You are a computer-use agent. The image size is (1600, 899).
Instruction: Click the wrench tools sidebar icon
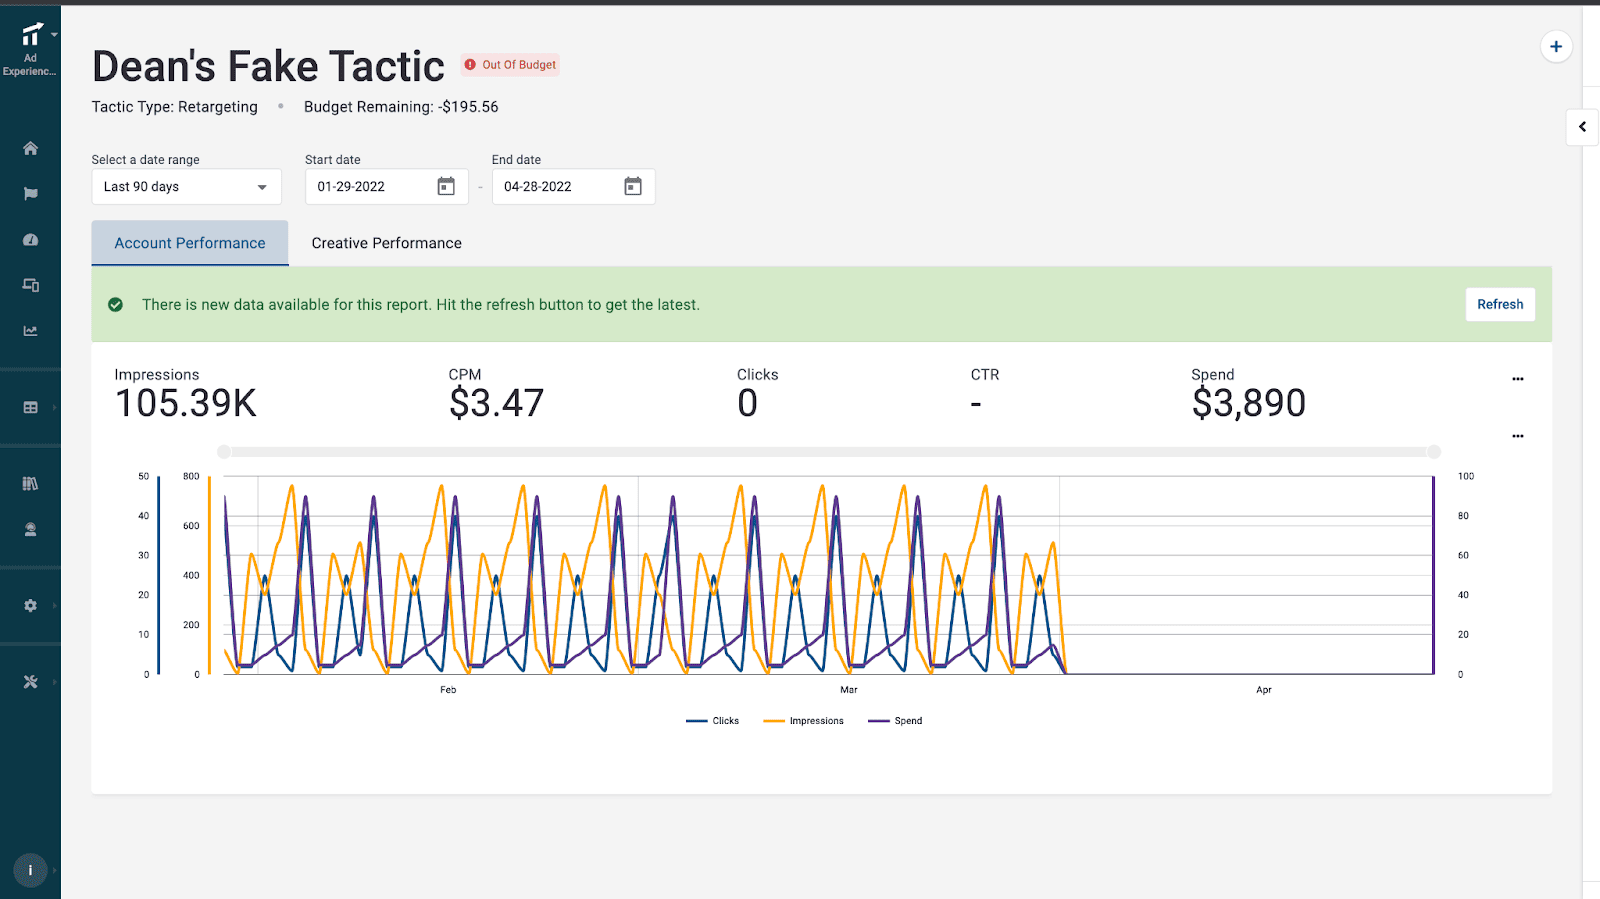(x=30, y=682)
